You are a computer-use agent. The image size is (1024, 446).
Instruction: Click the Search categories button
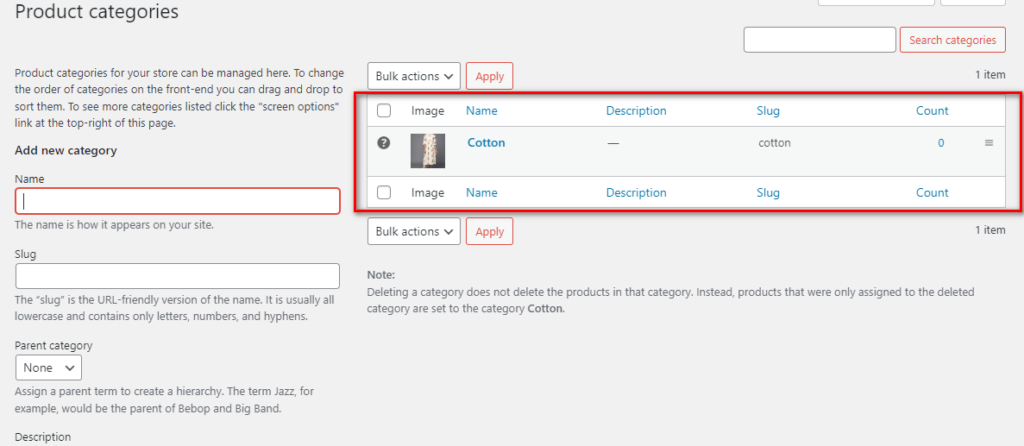pyautogui.click(x=952, y=40)
